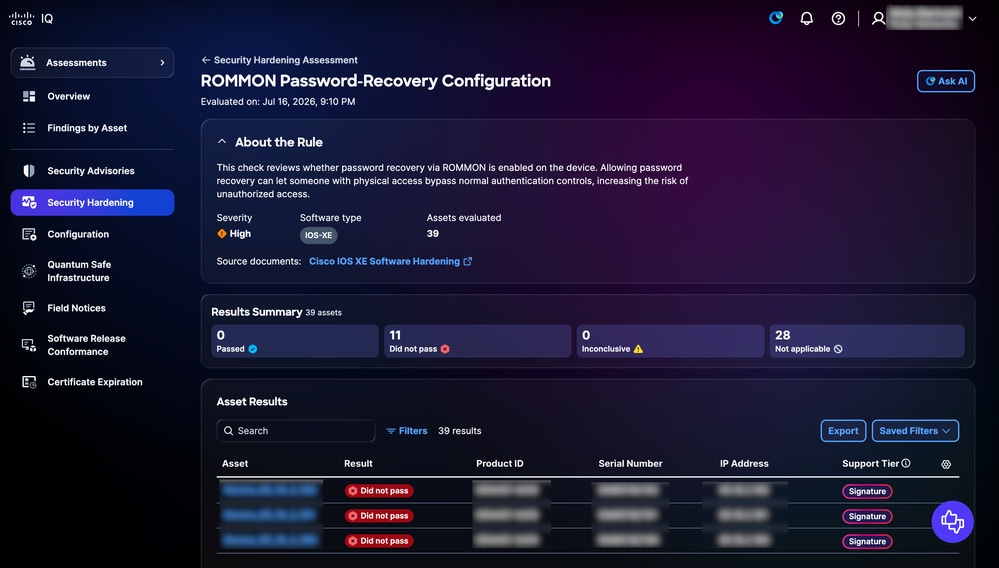The height and width of the screenshot is (568, 999).
Task: Click the help question mark icon
Action: coord(838,18)
